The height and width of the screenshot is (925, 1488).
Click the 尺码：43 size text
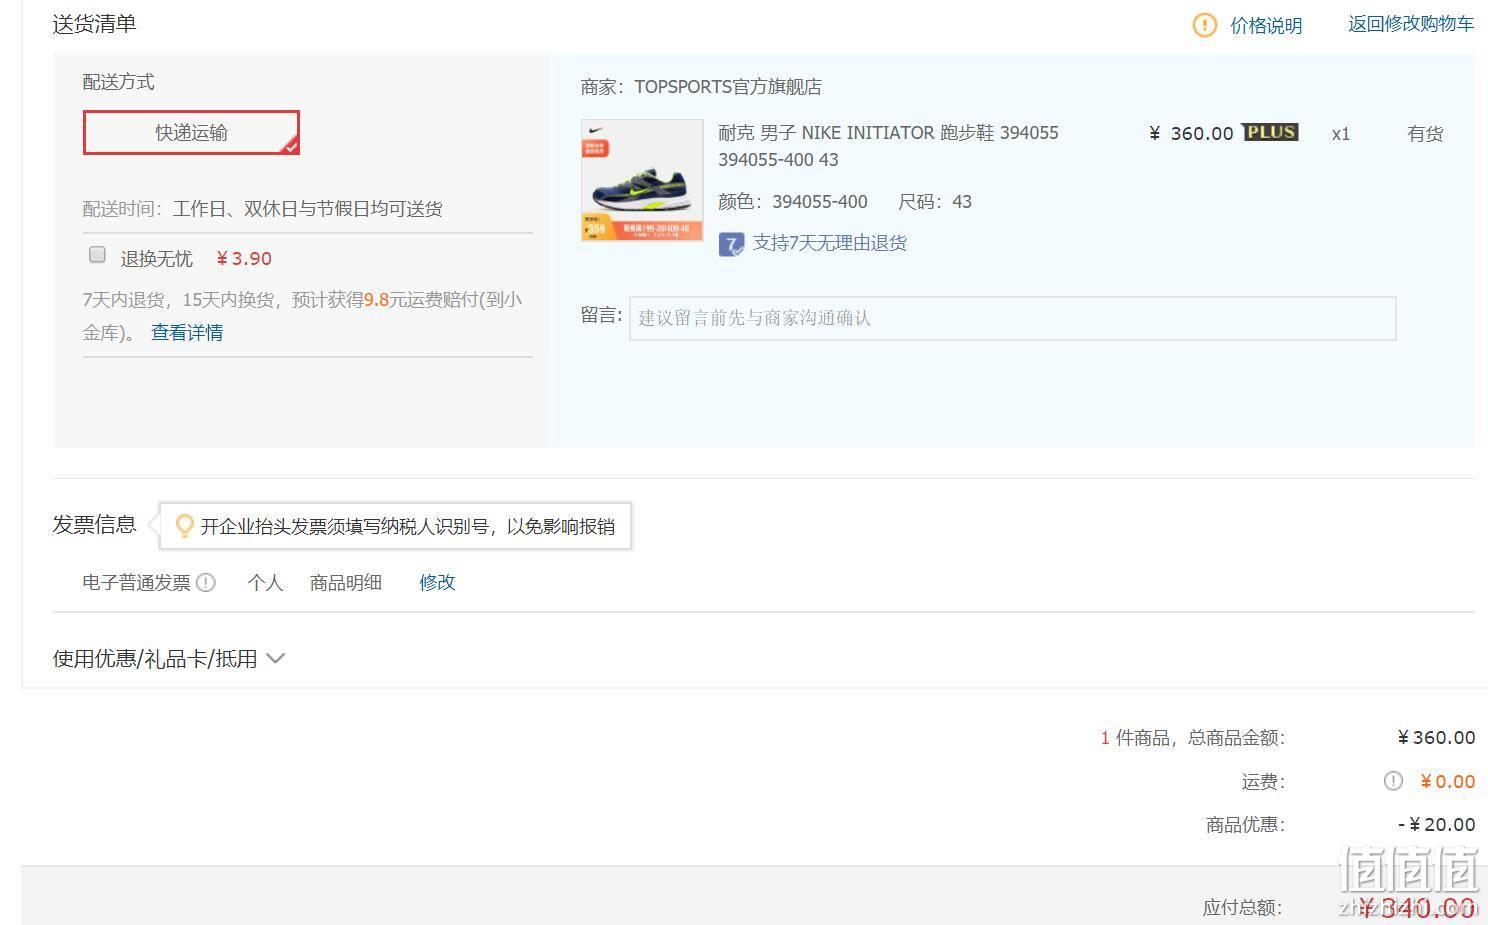pos(935,202)
